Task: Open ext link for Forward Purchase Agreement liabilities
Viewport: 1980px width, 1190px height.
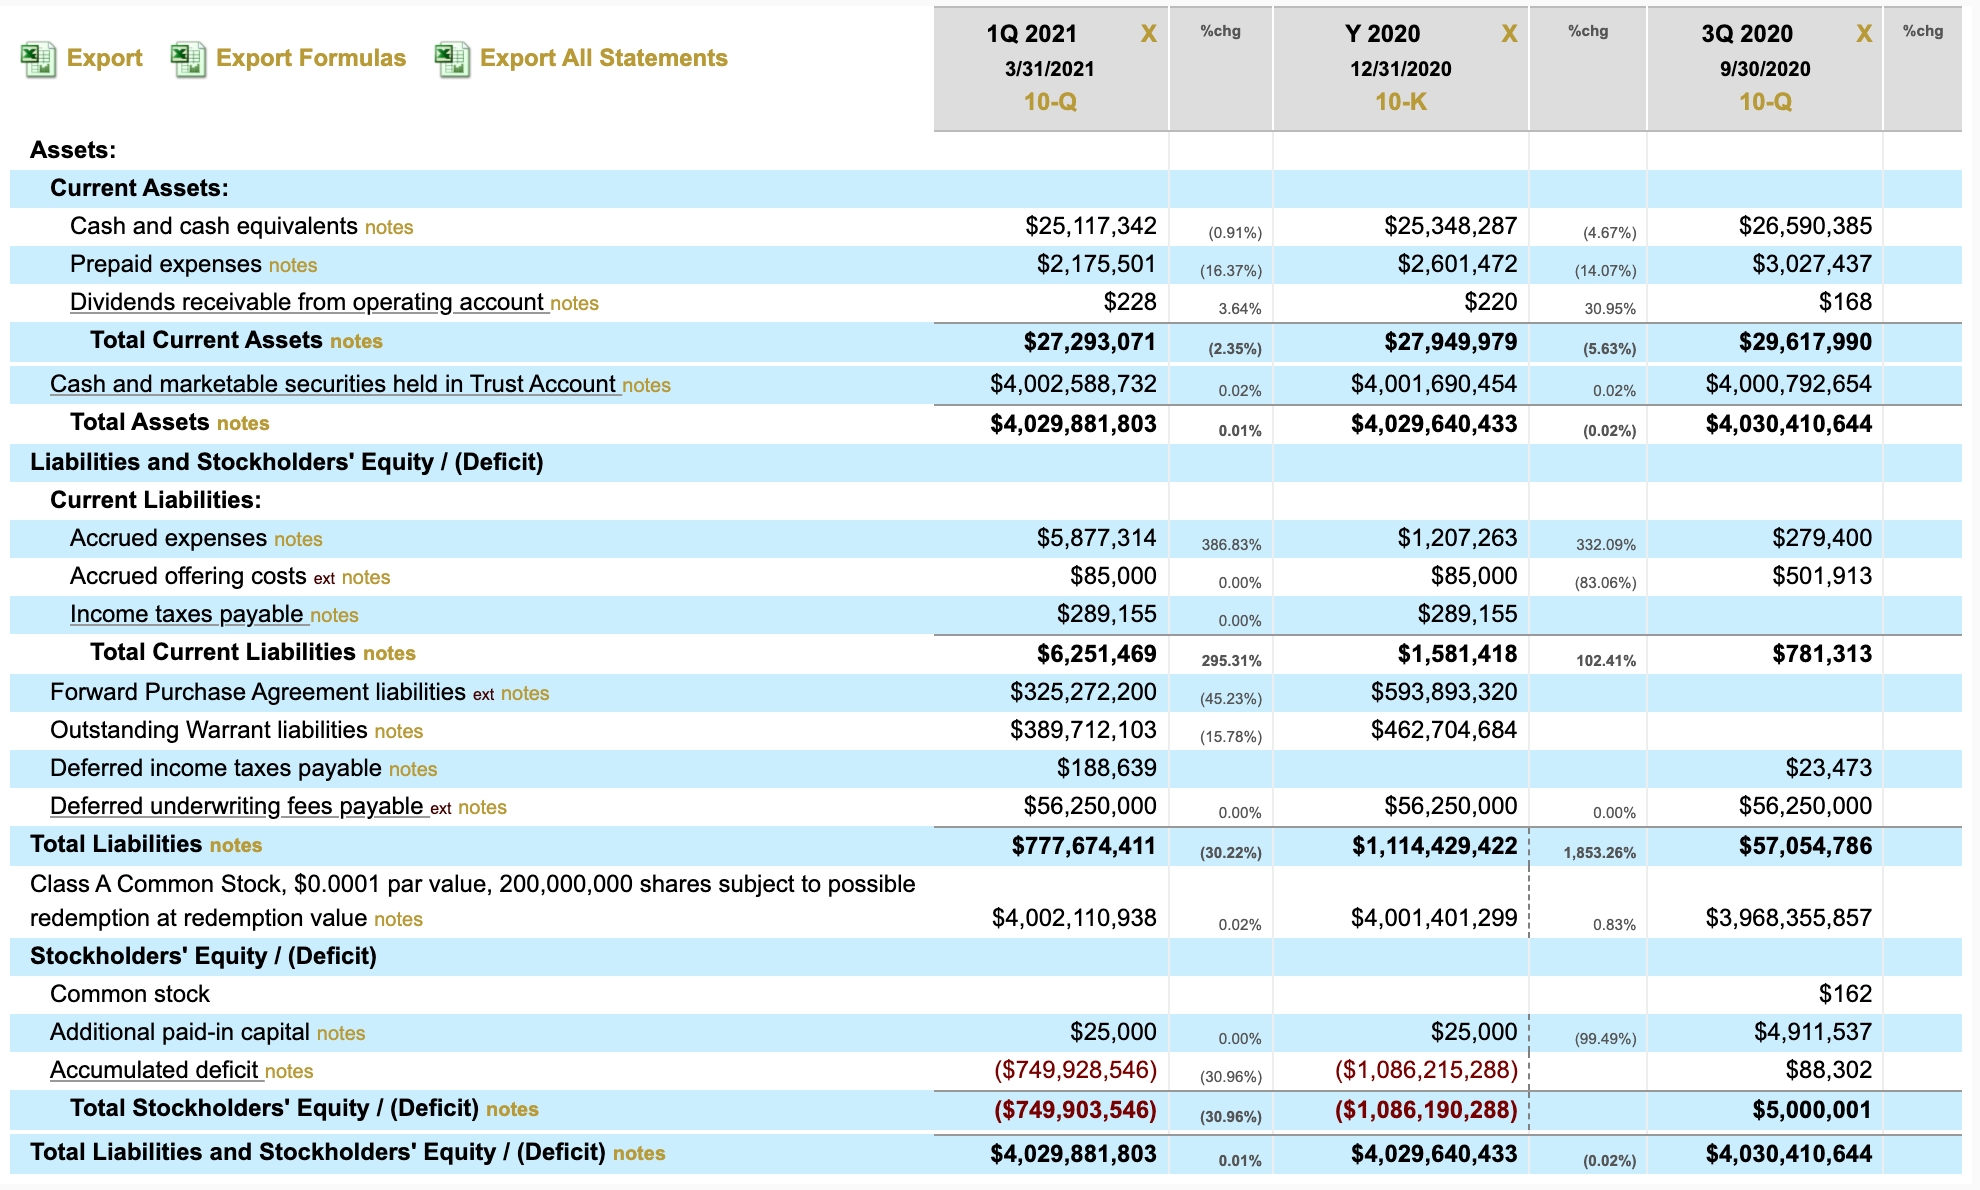Action: pos(483,694)
